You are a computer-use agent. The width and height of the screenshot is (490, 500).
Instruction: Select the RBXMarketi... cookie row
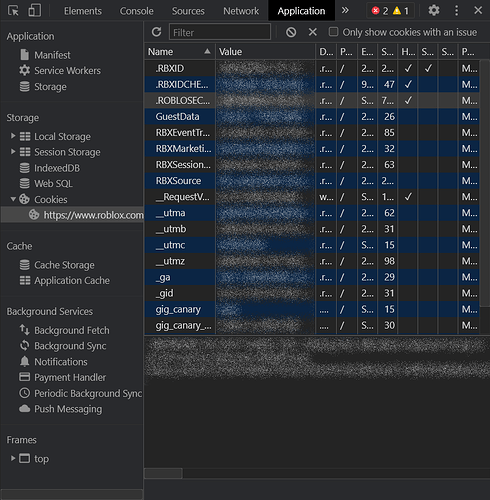pos(312,149)
